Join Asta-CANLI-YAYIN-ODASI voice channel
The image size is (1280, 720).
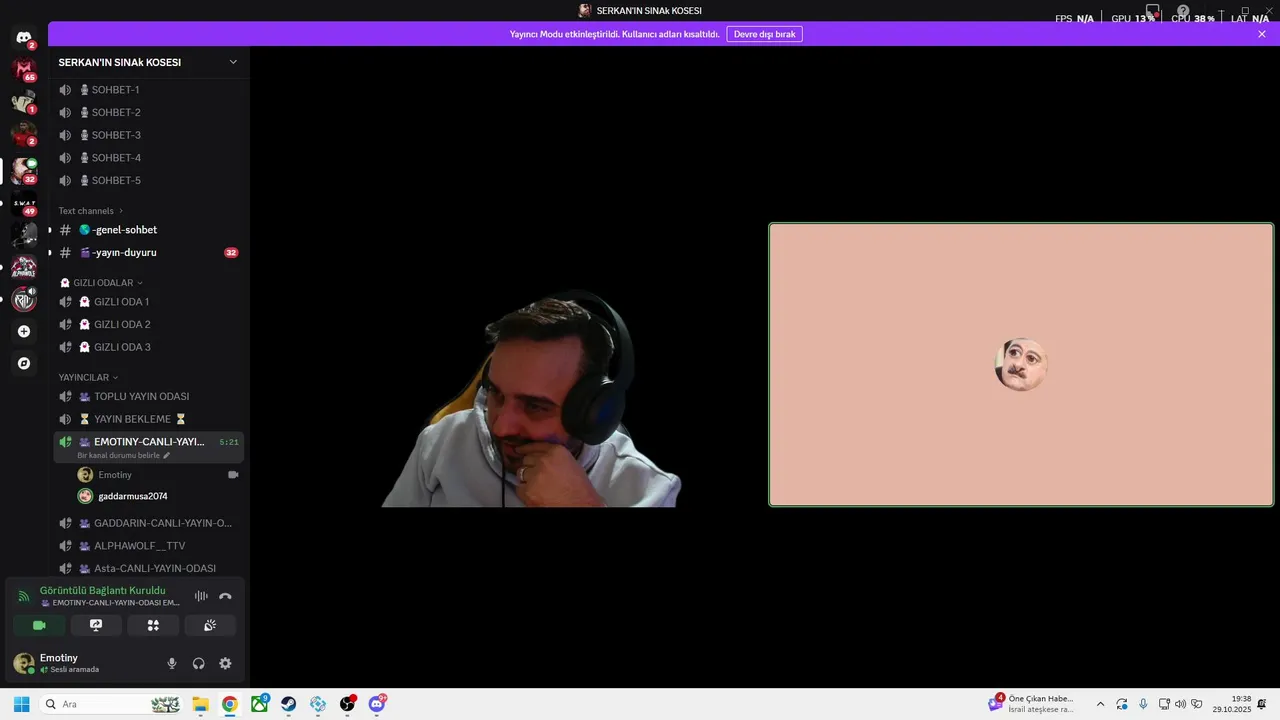(149, 568)
